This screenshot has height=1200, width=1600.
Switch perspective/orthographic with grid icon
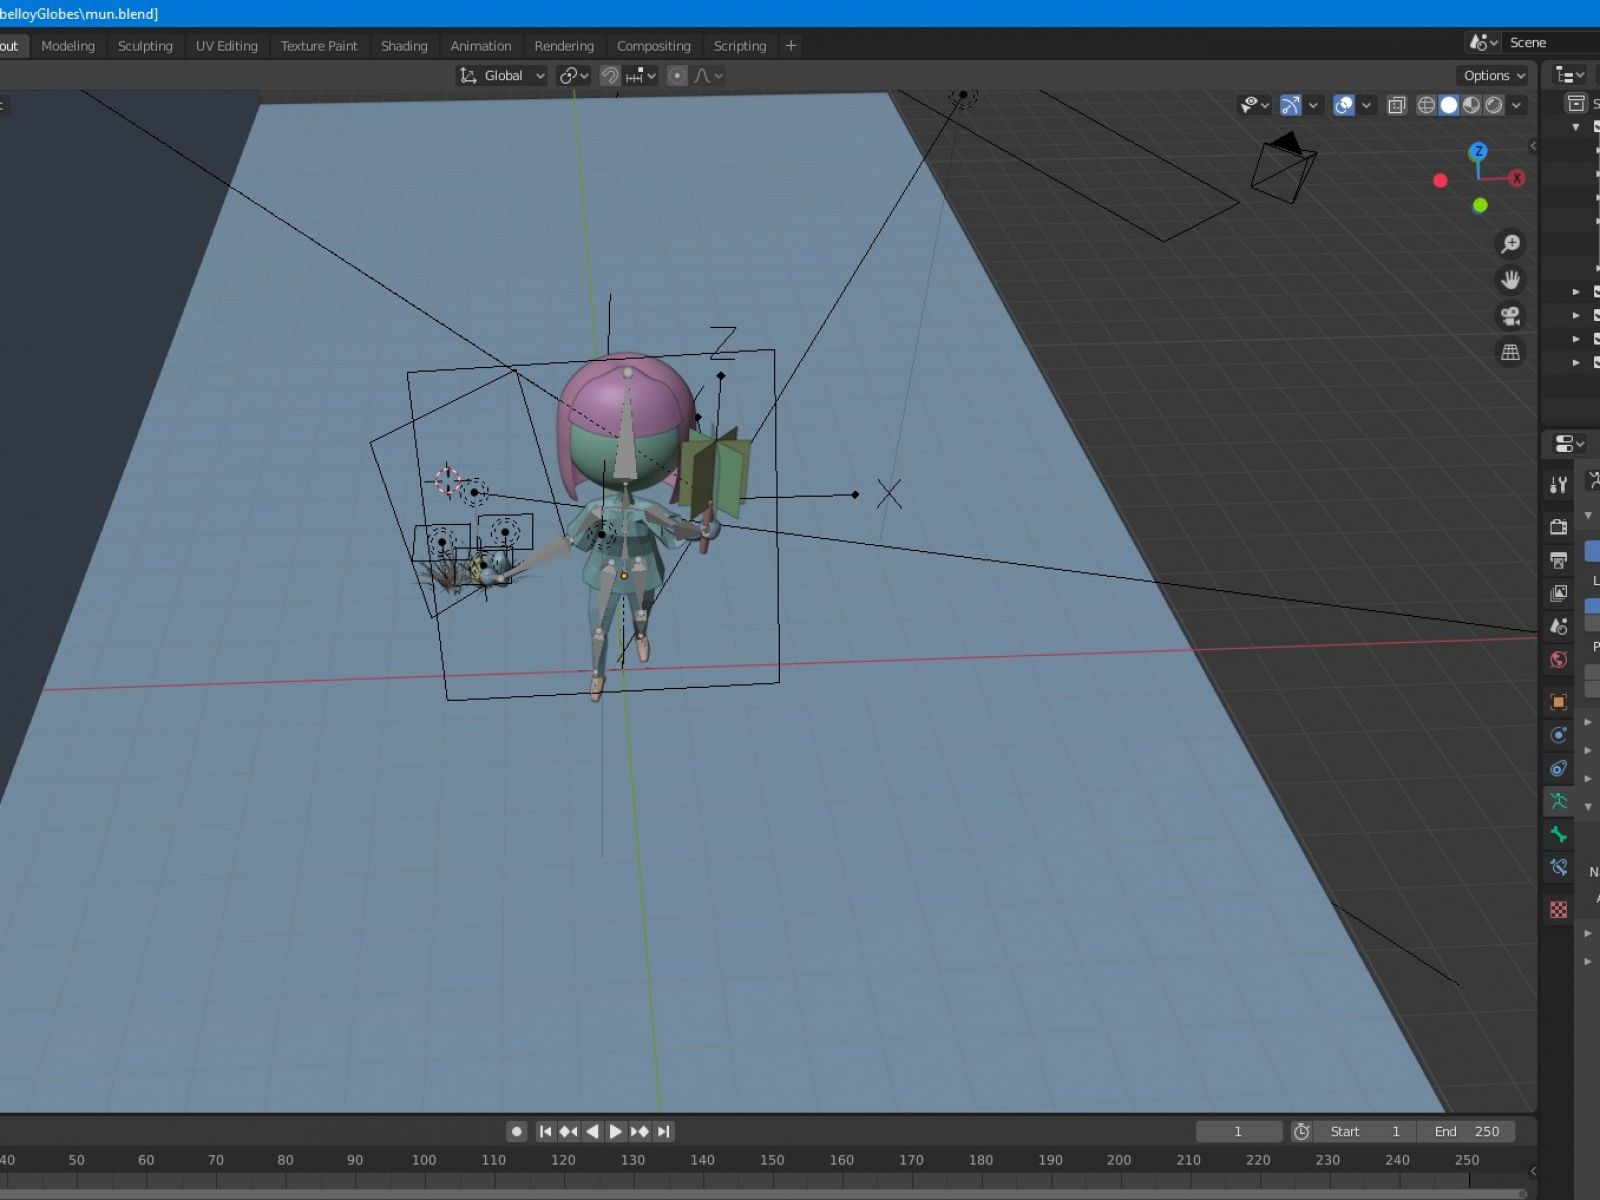tap(1510, 352)
